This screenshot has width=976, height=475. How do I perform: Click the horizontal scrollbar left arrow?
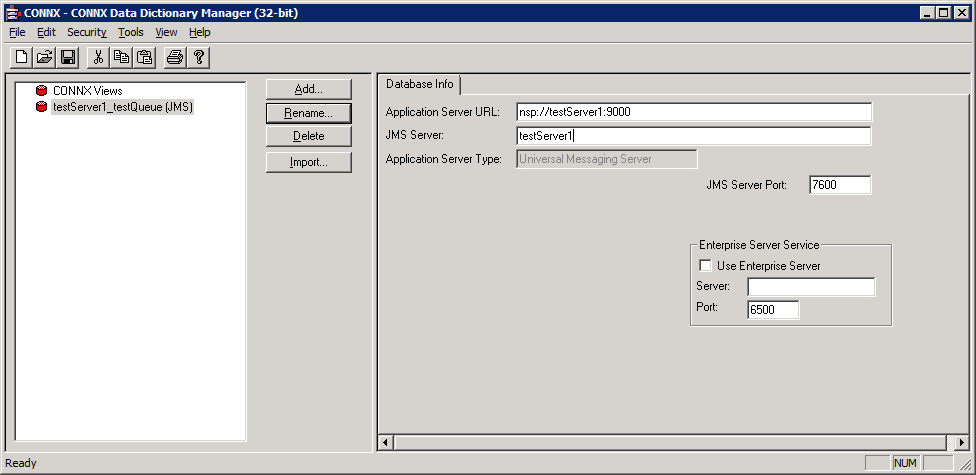click(x=385, y=443)
